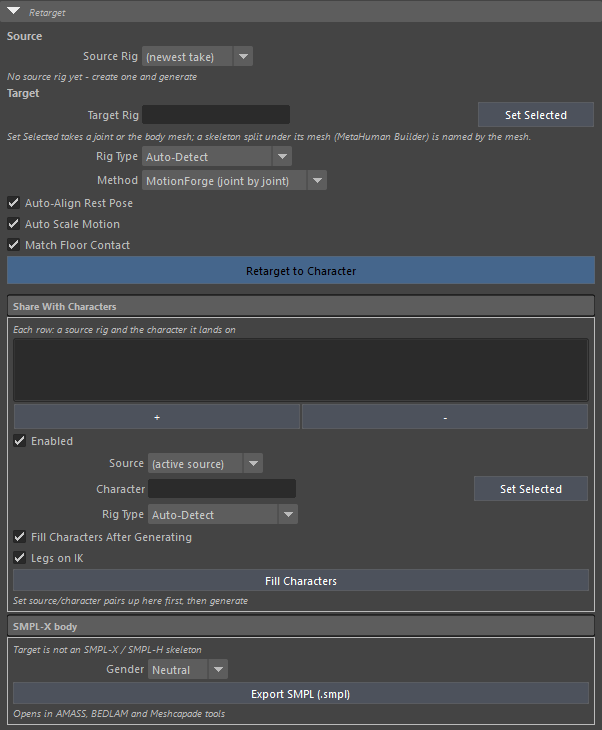Click Set Selected next to Character
Image resolution: width=602 pixels, height=730 pixels.
point(531,489)
